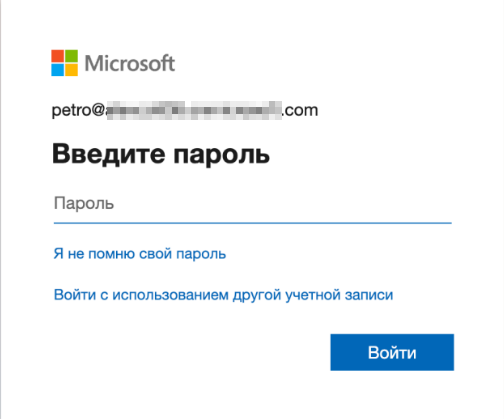Screen dimensions: 504x419
Task: Click the gray Microsoft wordmark text
Action: pos(130,63)
